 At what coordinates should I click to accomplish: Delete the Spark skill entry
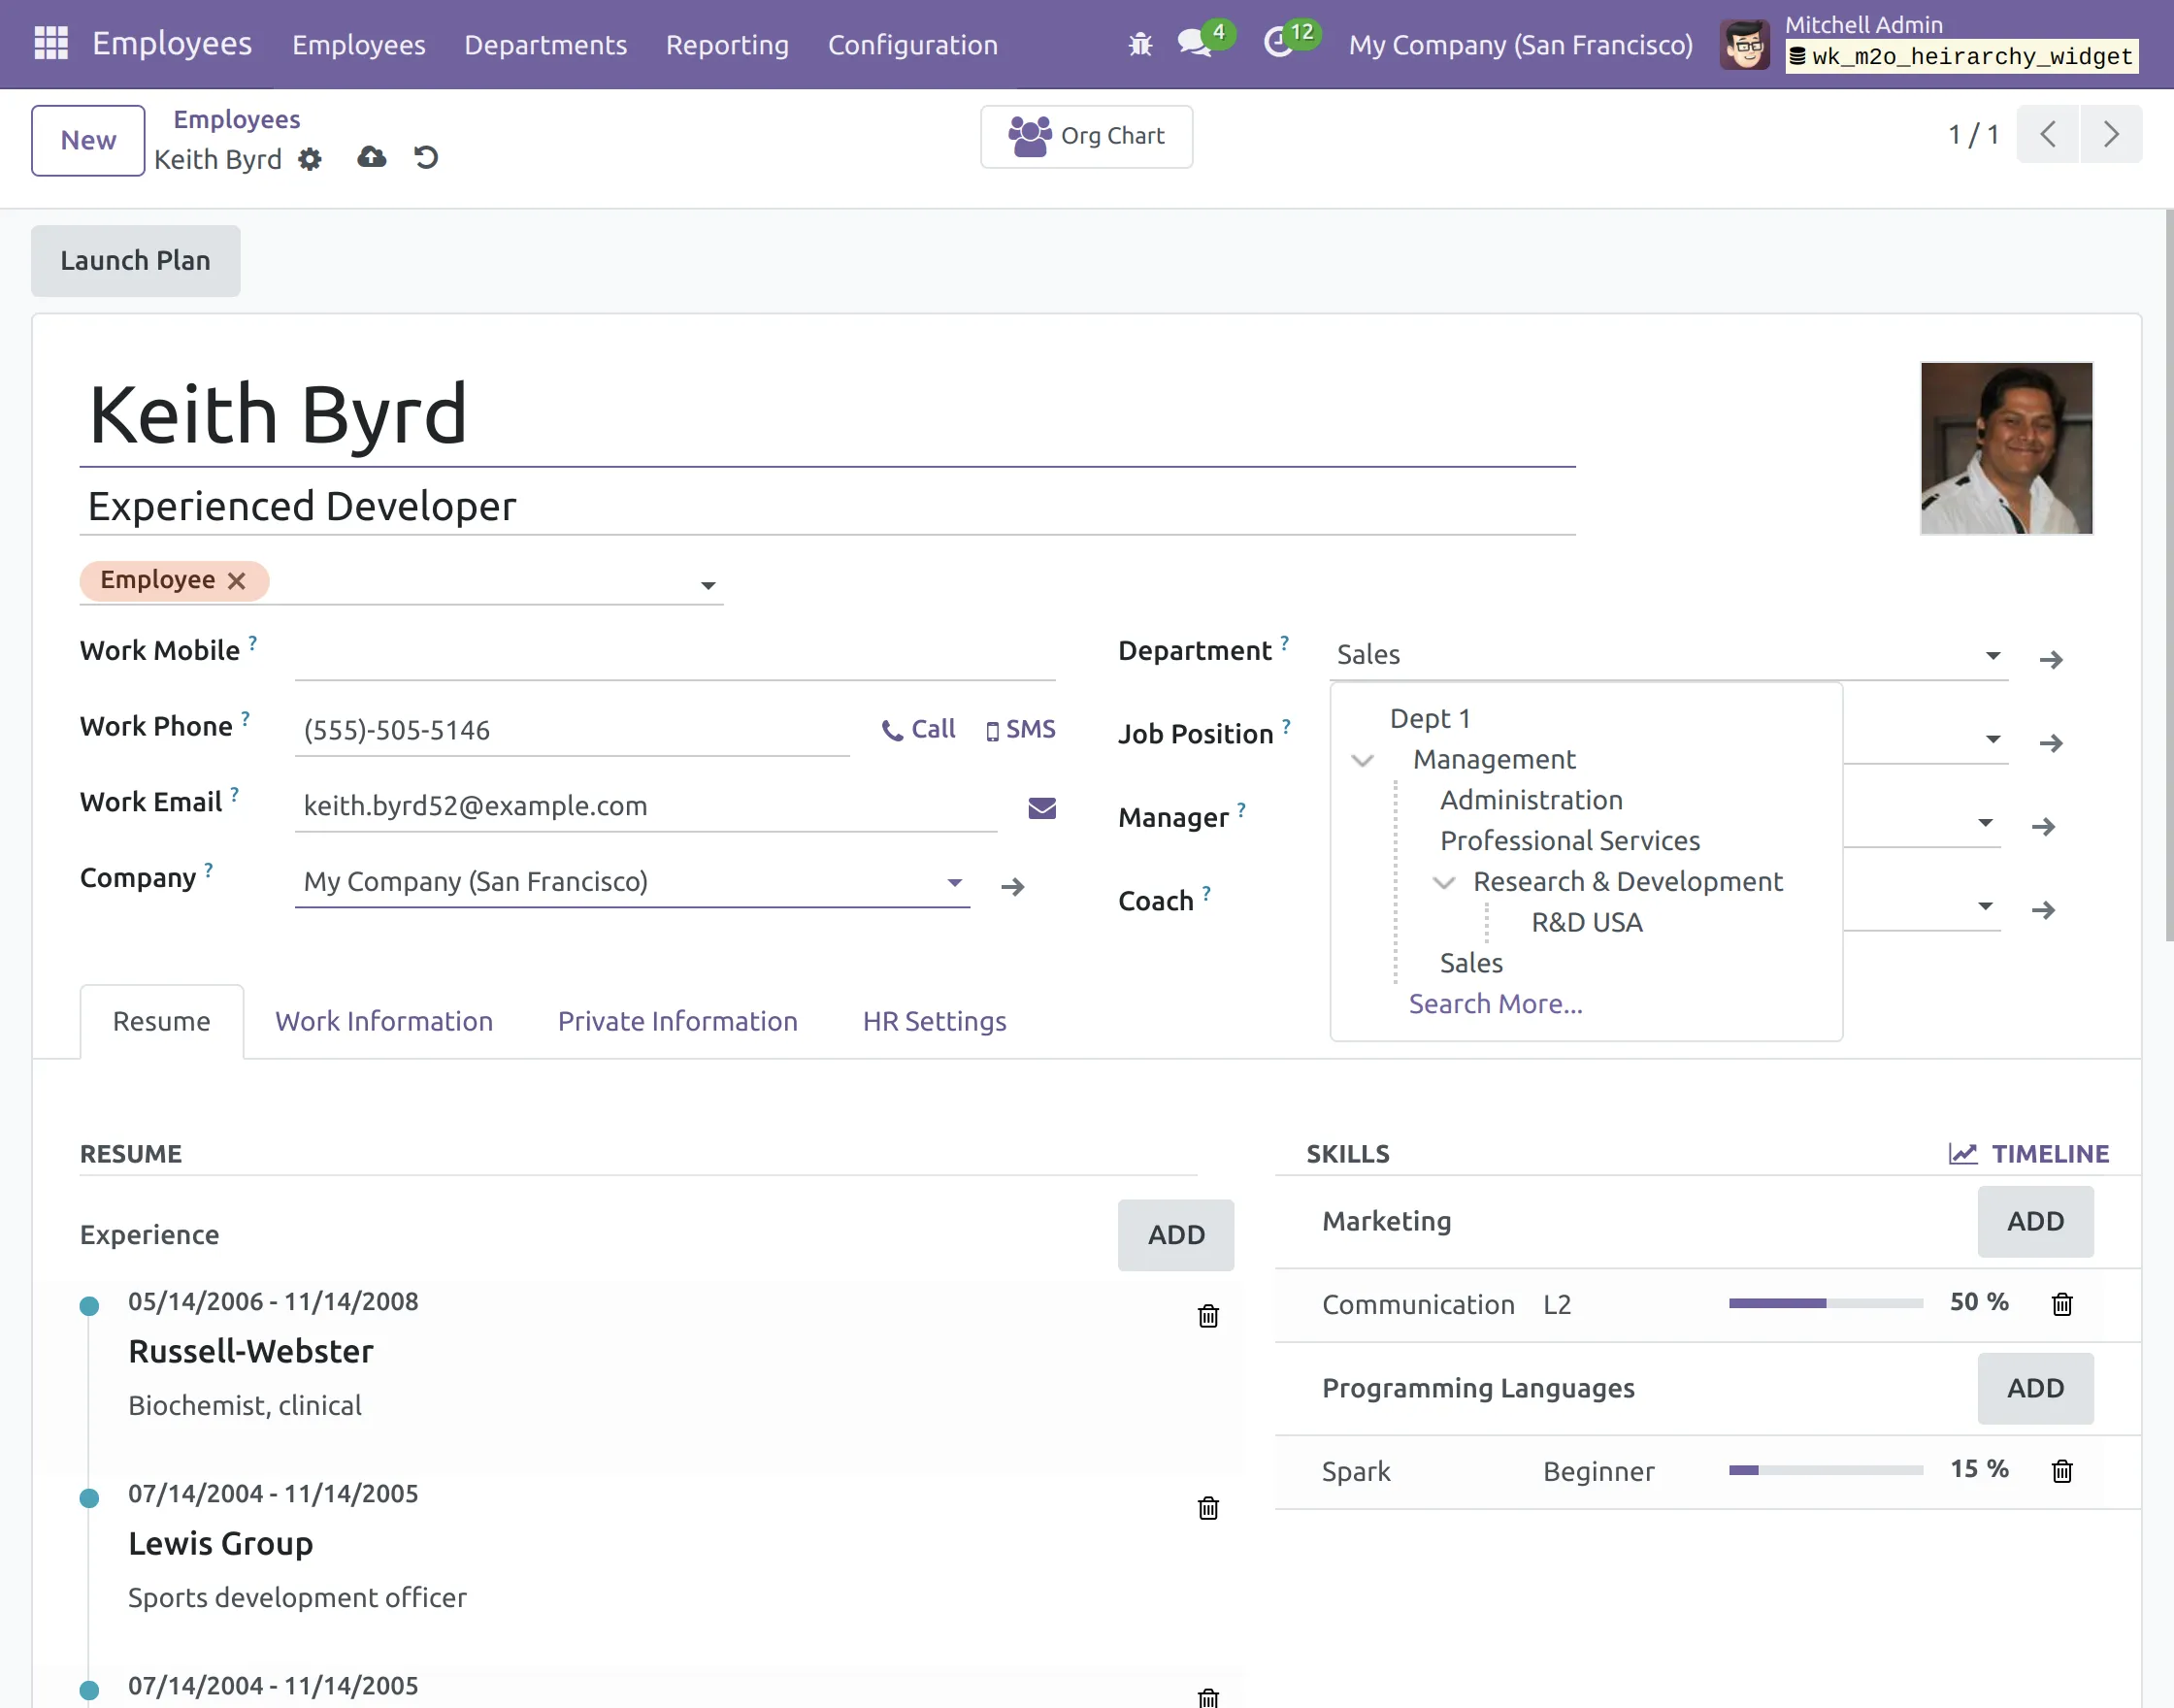[2061, 1470]
